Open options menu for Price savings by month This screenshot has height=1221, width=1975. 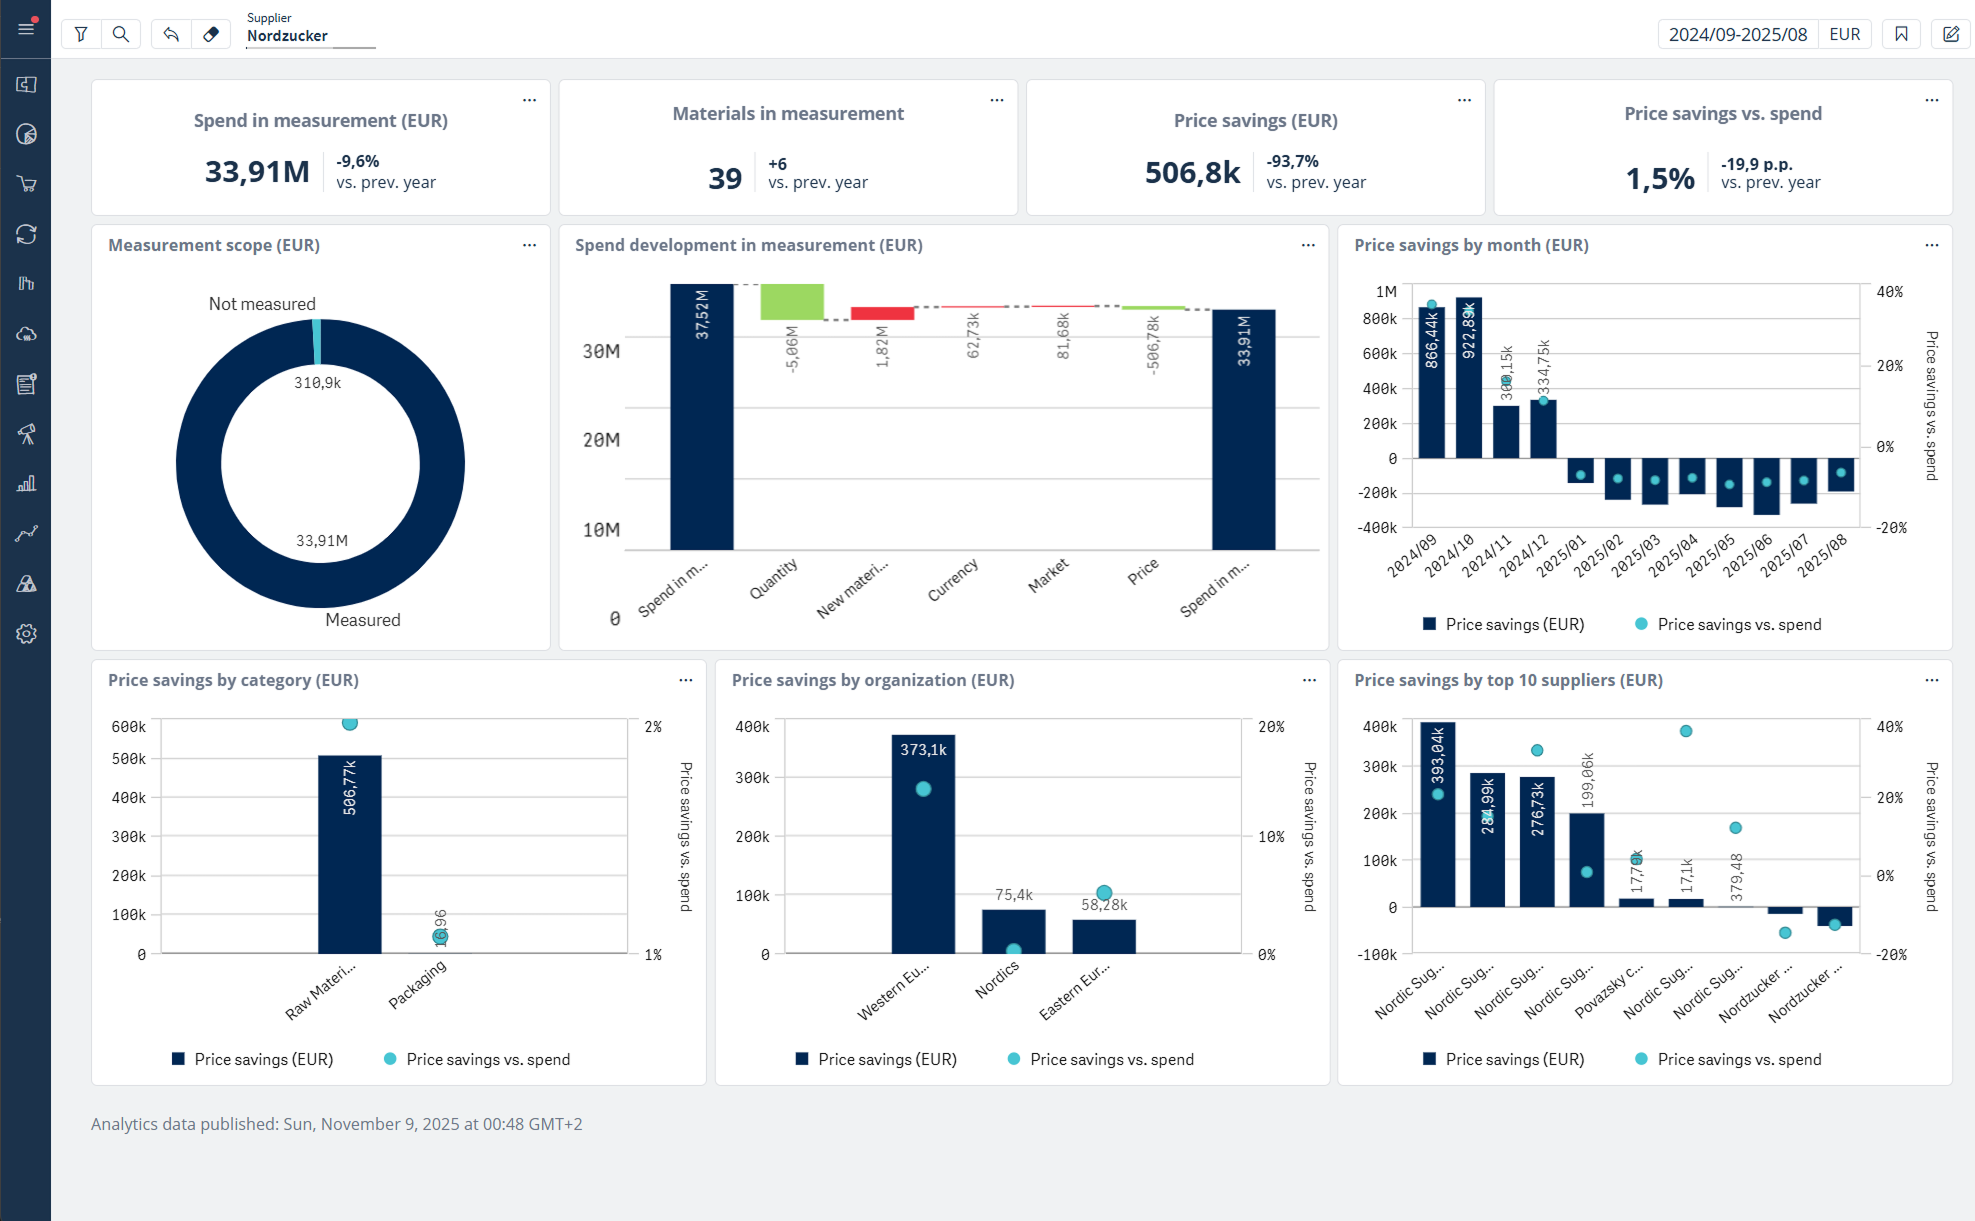pyautogui.click(x=1931, y=245)
